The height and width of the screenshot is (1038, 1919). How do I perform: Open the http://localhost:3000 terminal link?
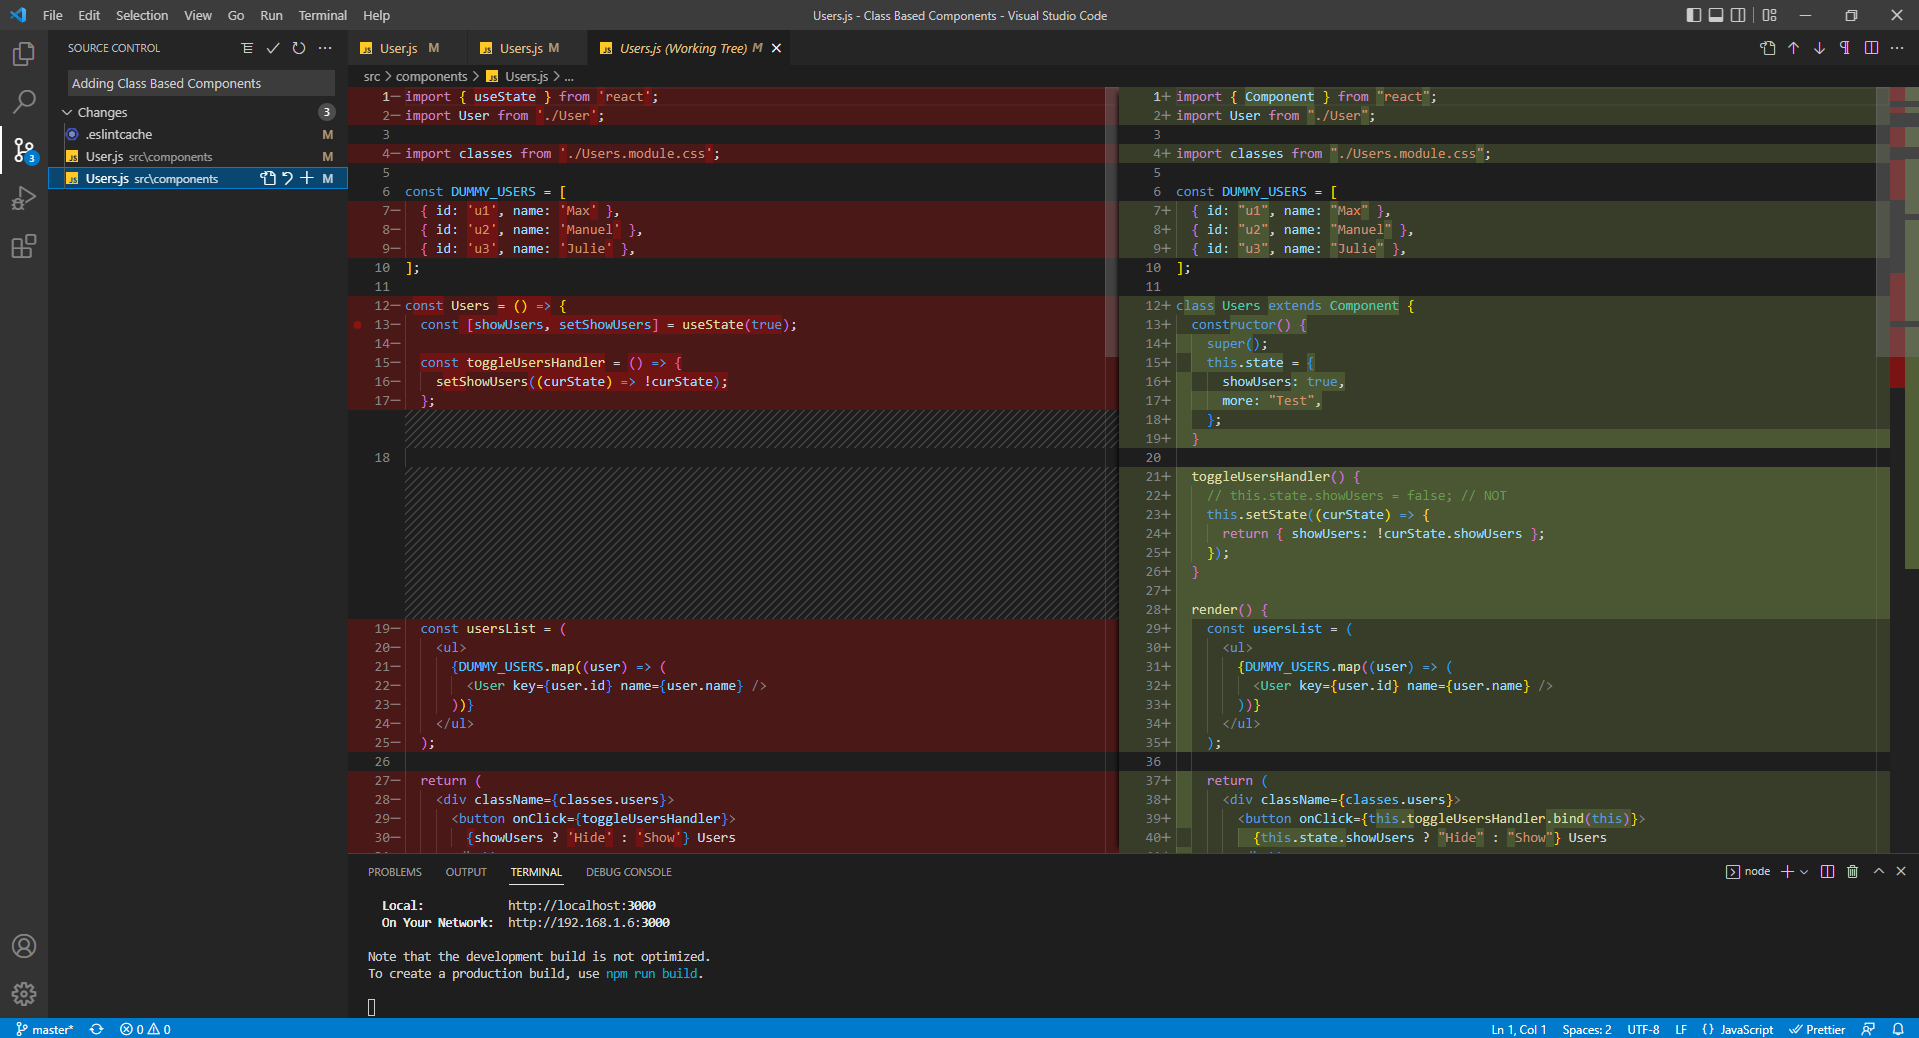[x=582, y=906]
